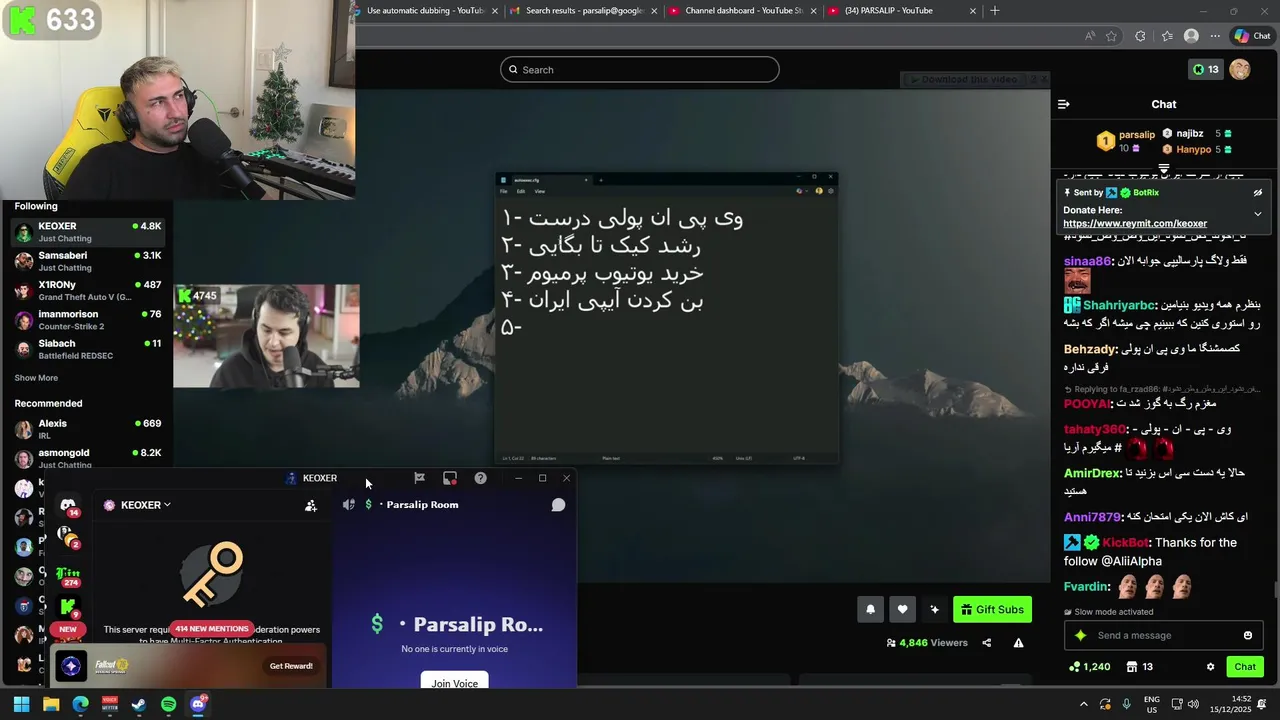Click Get Reward! in Discord banner
The image size is (1280, 720).
pos(291,666)
